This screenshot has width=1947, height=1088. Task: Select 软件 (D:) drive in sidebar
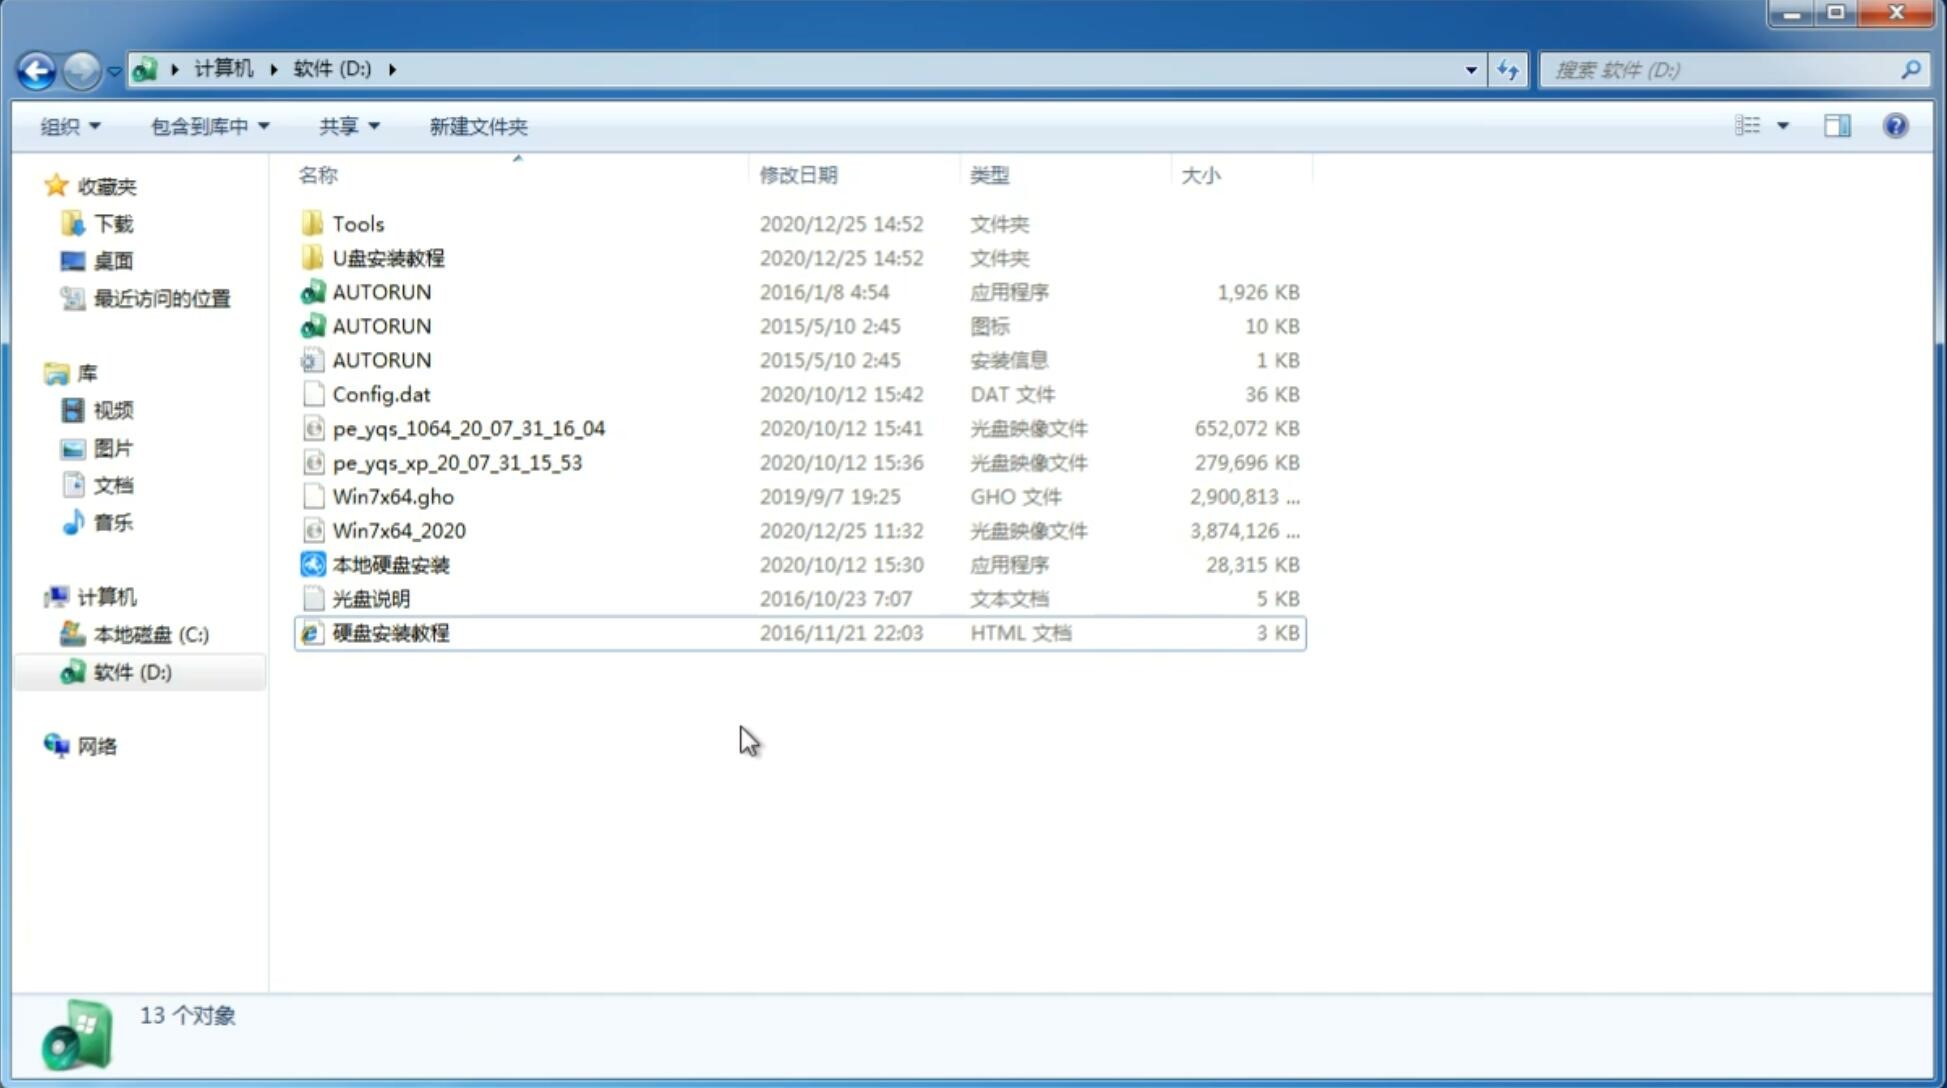pyautogui.click(x=131, y=671)
